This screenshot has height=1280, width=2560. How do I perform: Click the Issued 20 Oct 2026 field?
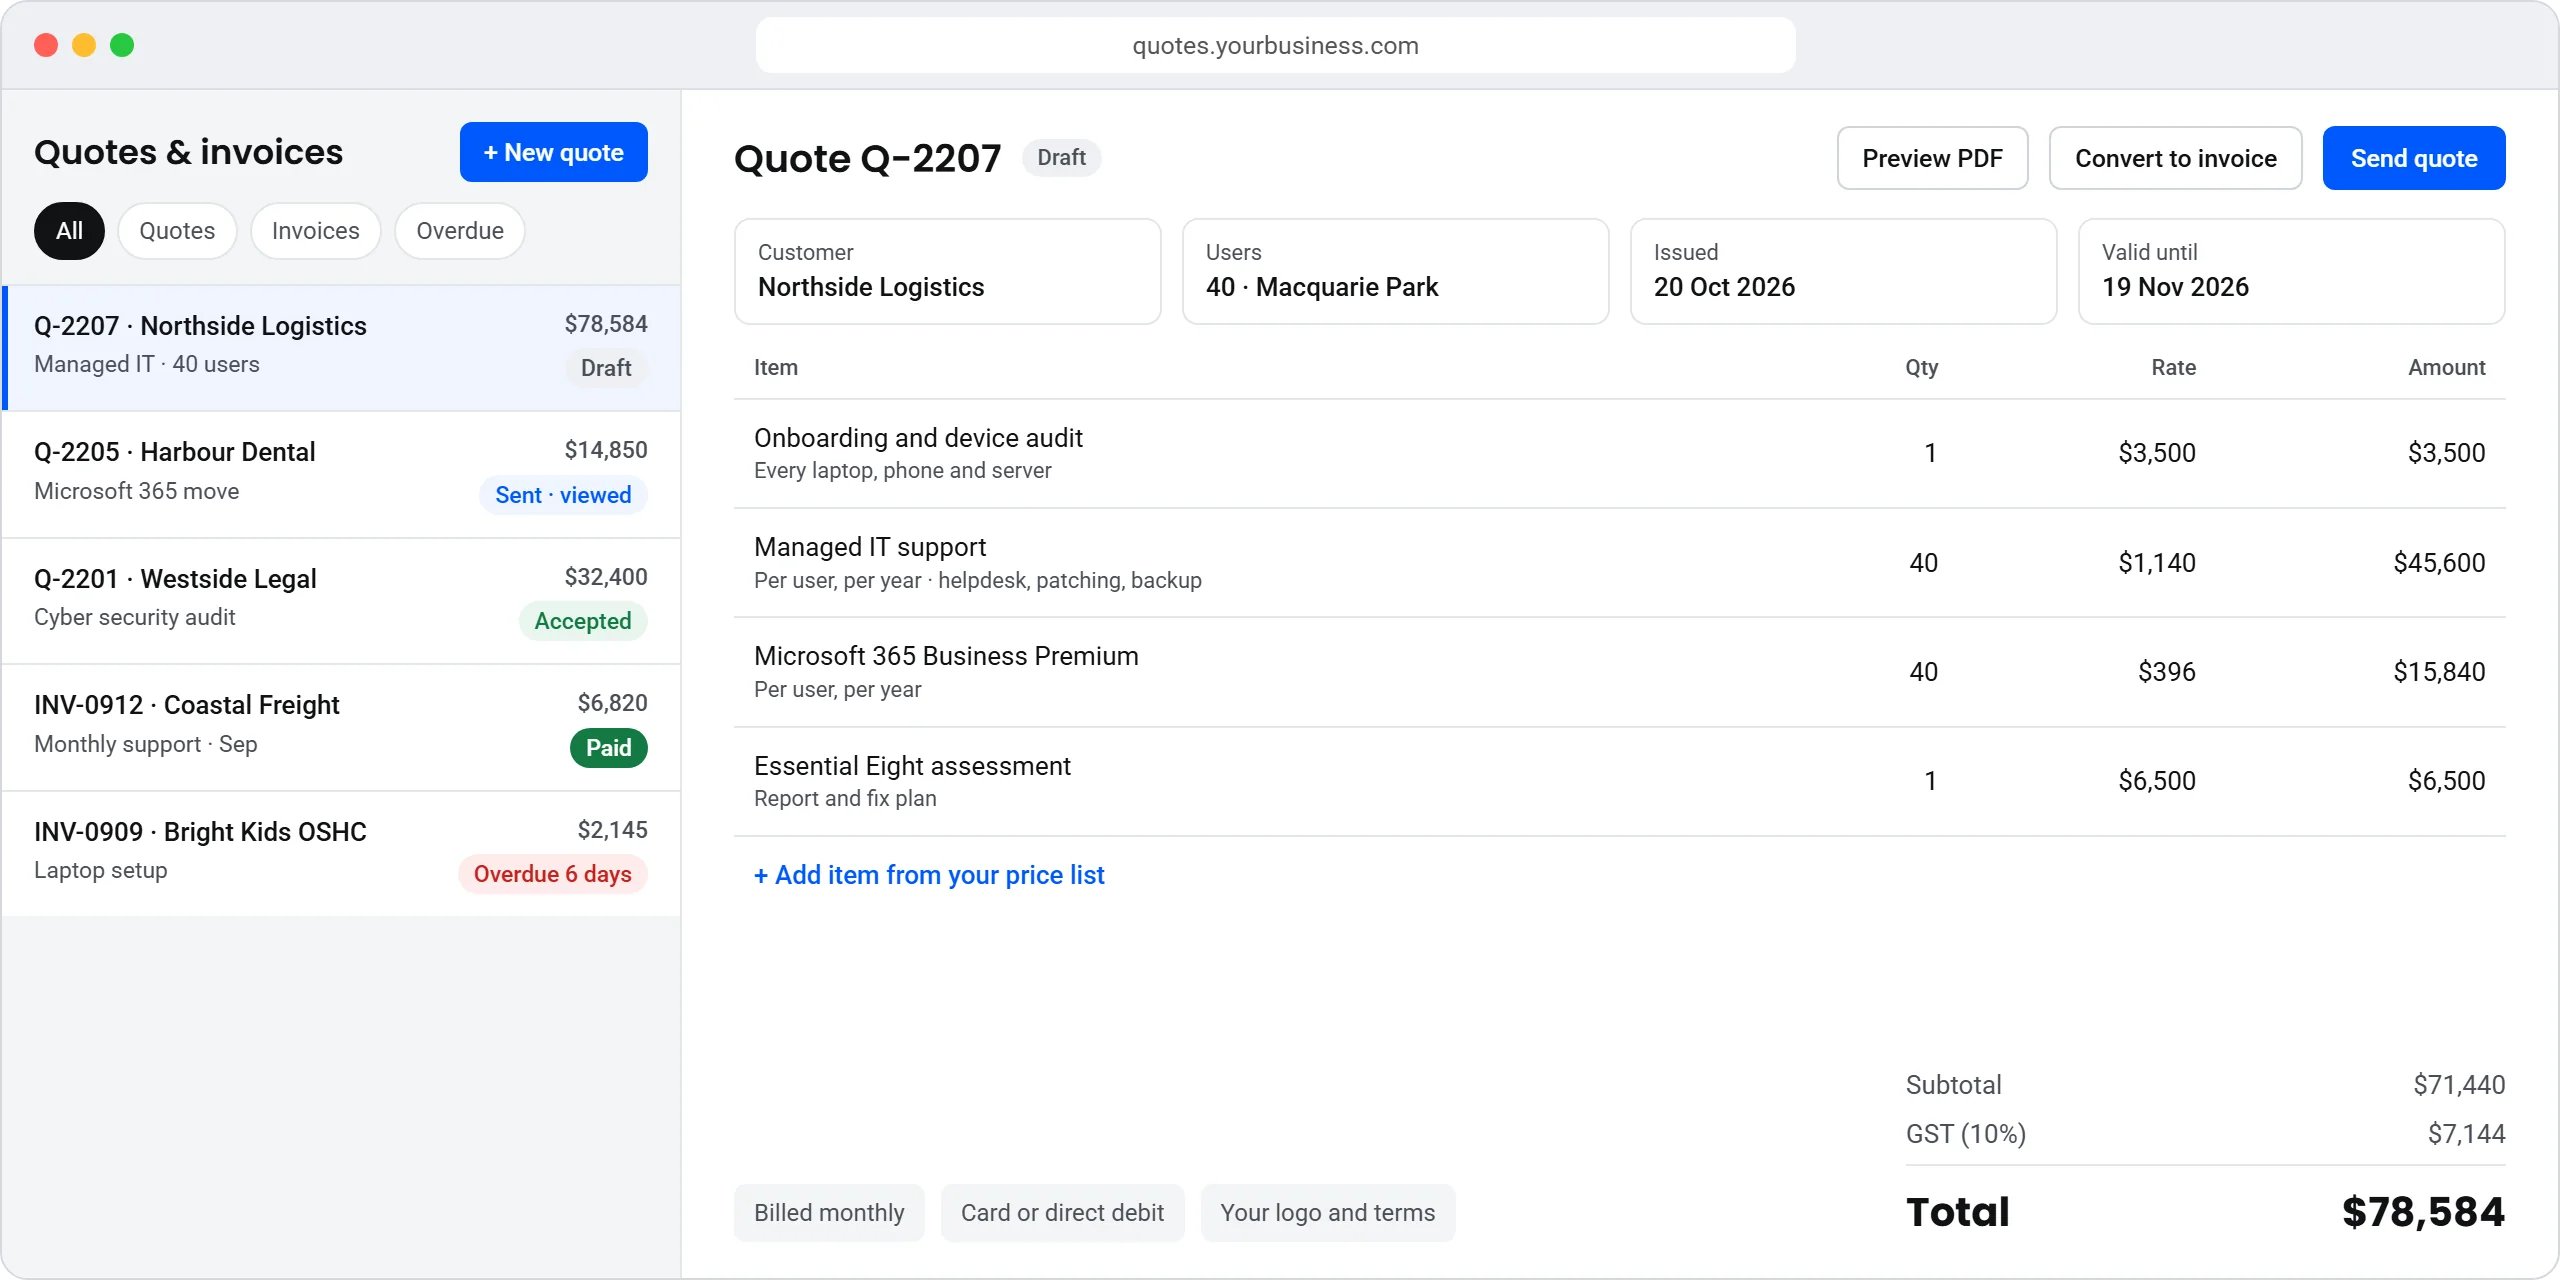(1843, 271)
